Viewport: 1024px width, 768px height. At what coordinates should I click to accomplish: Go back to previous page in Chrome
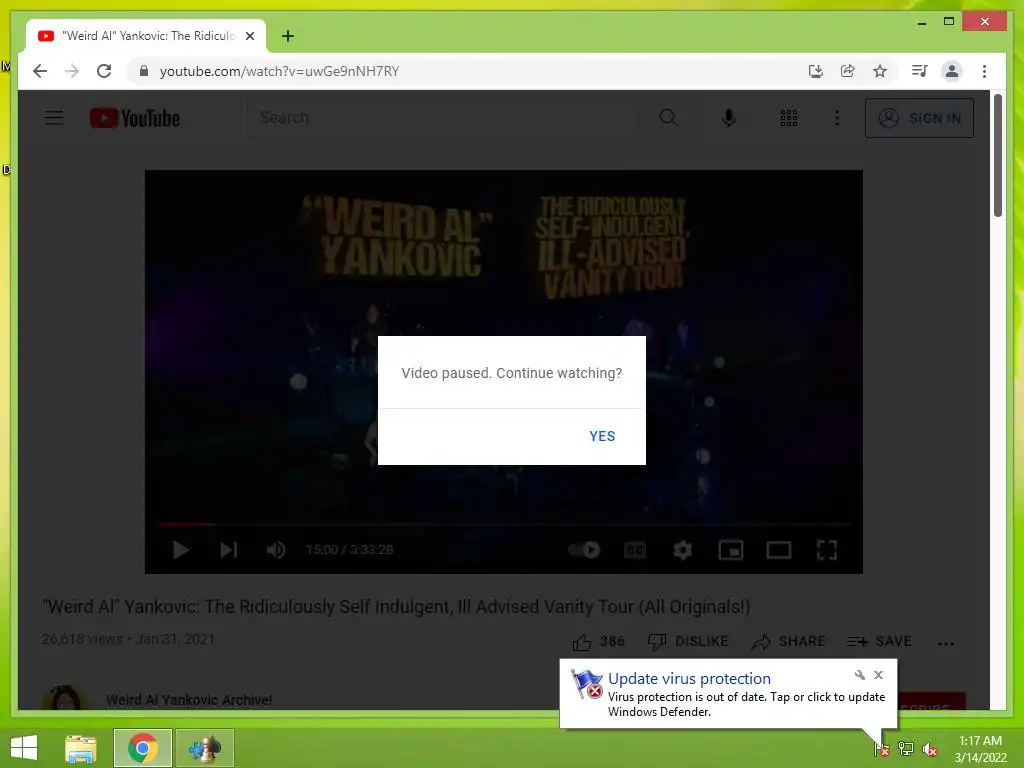(x=40, y=71)
